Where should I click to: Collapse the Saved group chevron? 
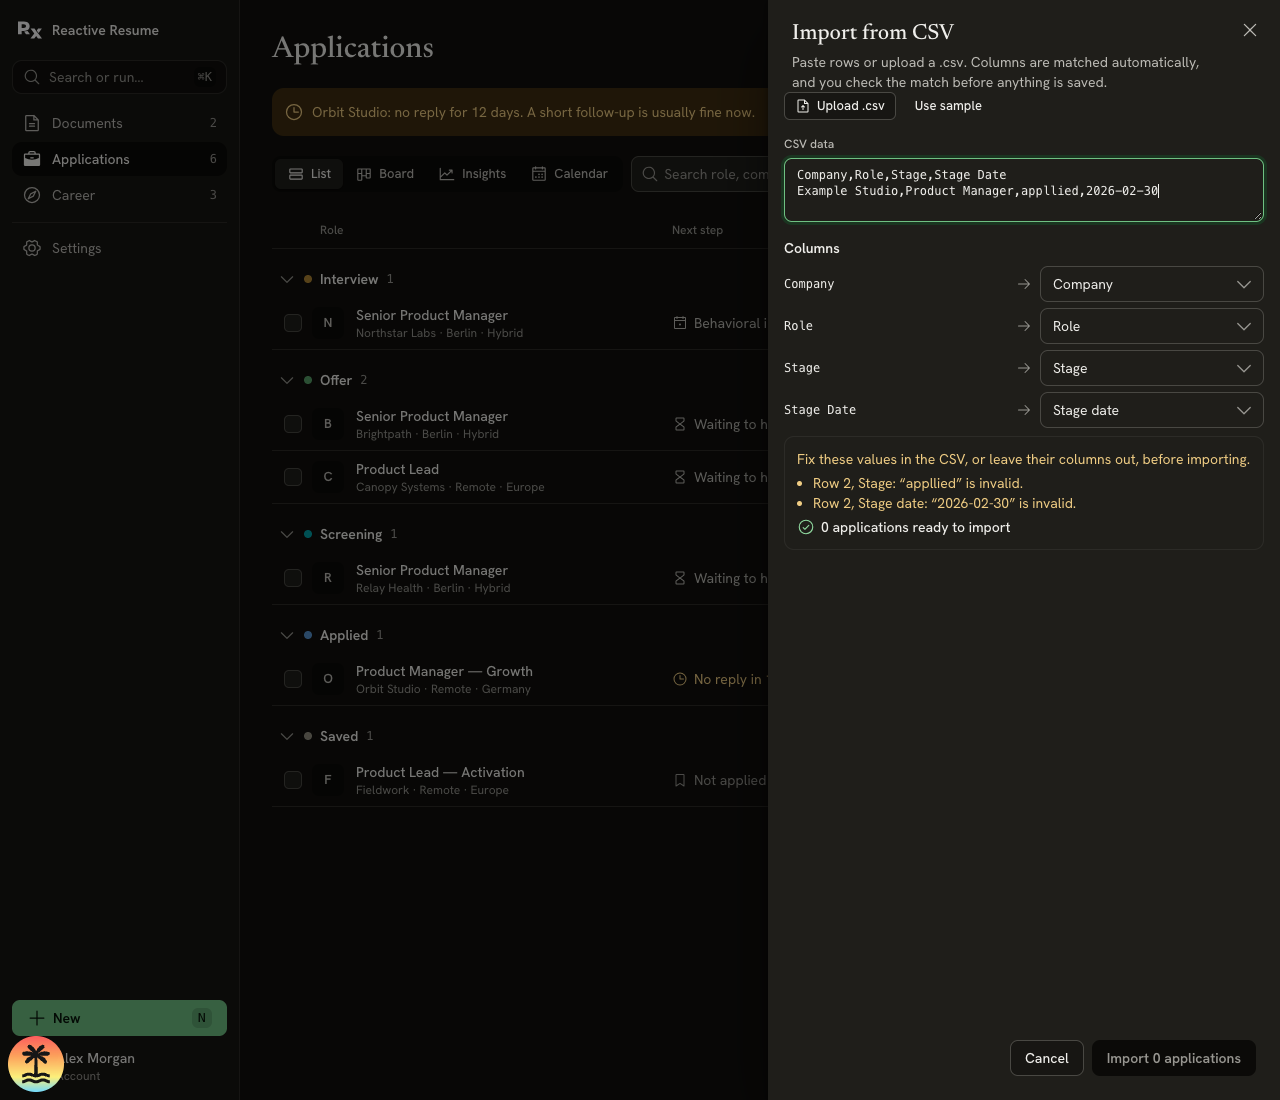pyautogui.click(x=287, y=736)
